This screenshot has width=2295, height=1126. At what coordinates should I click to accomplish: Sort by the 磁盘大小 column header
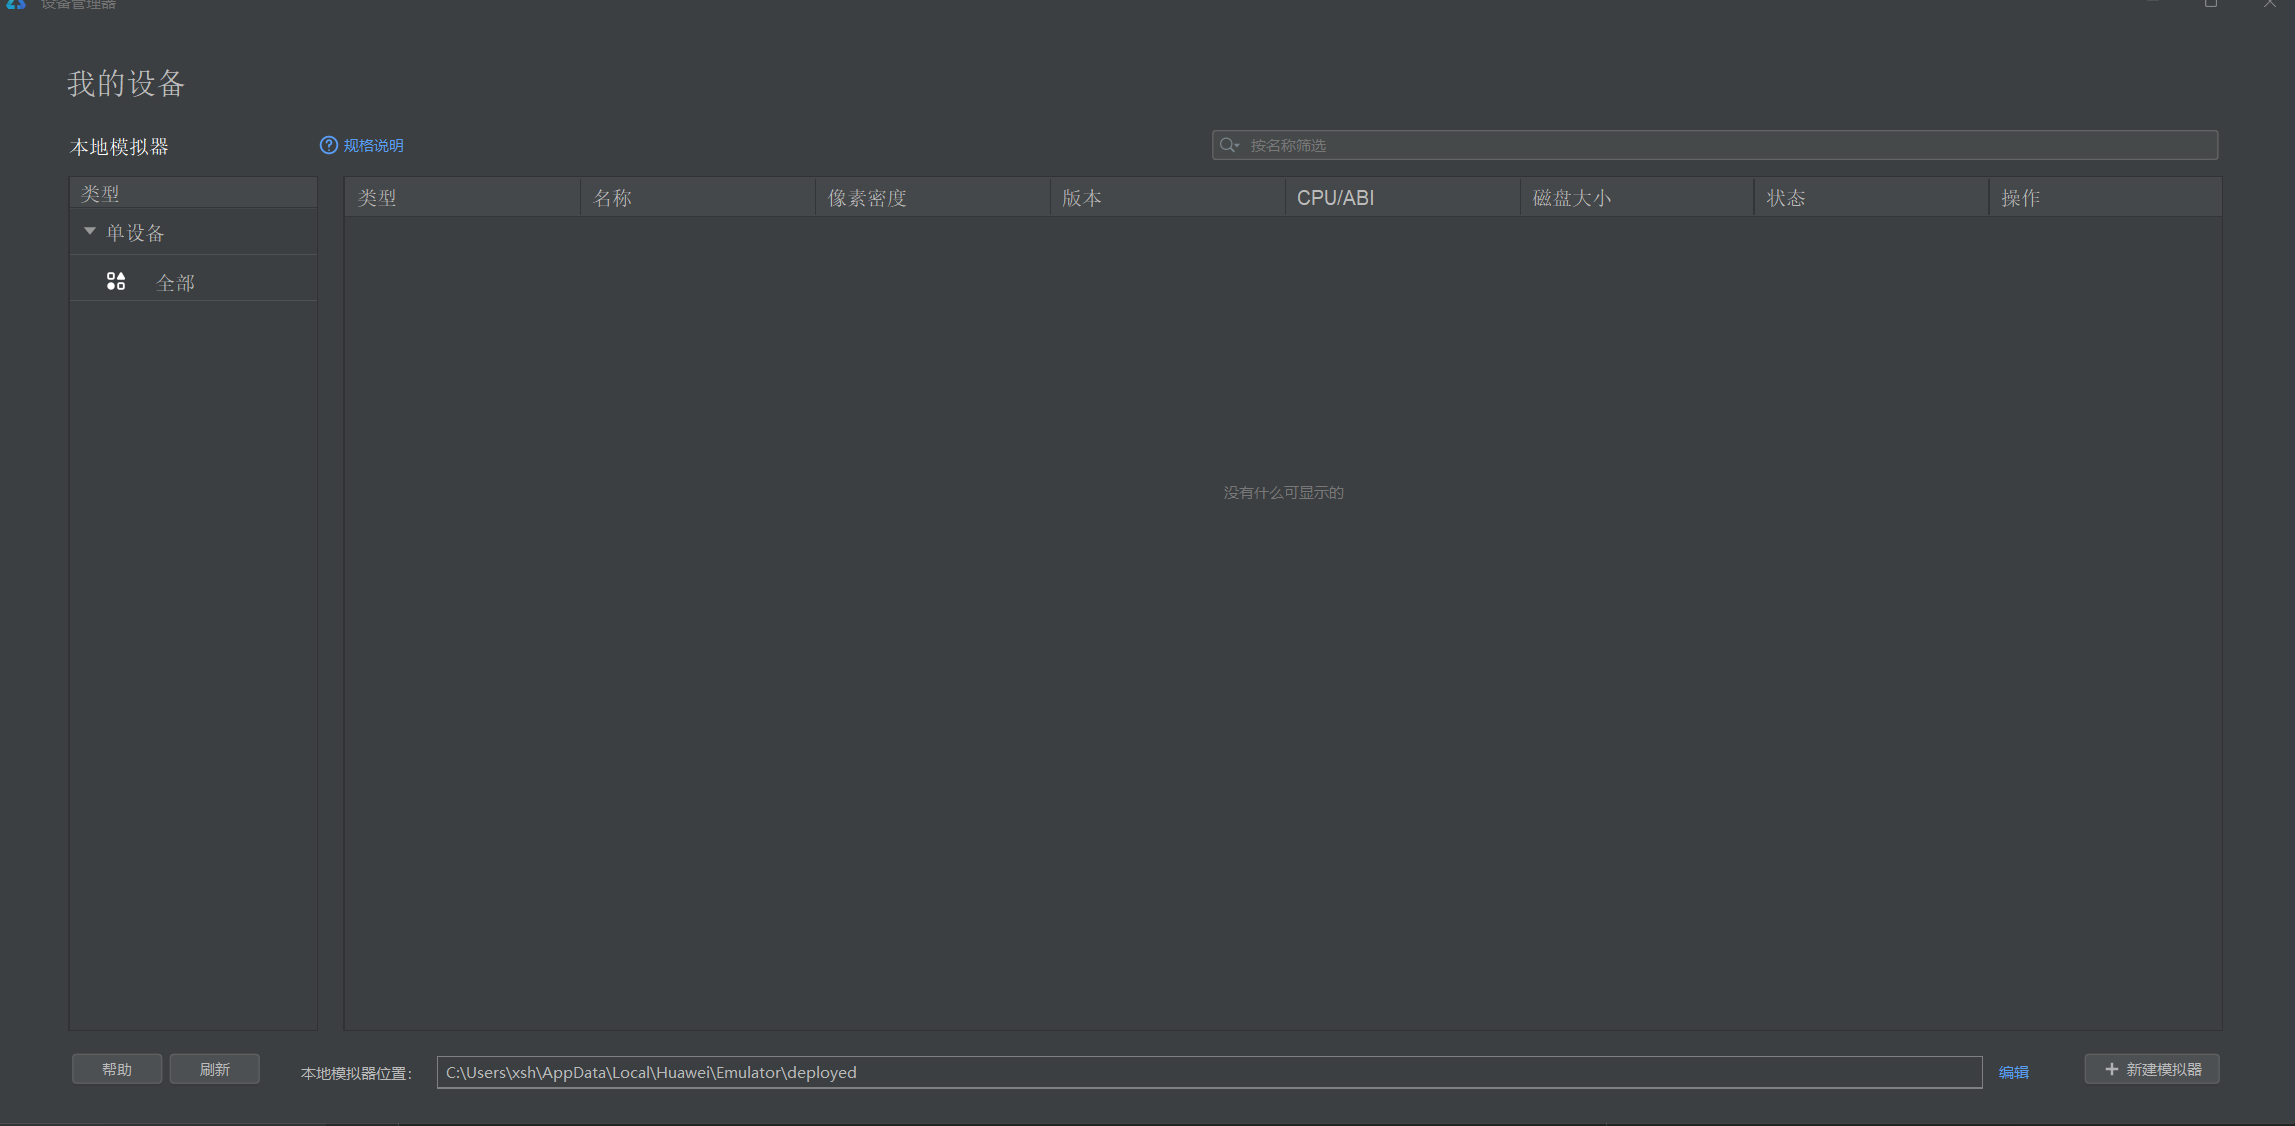coord(1636,198)
